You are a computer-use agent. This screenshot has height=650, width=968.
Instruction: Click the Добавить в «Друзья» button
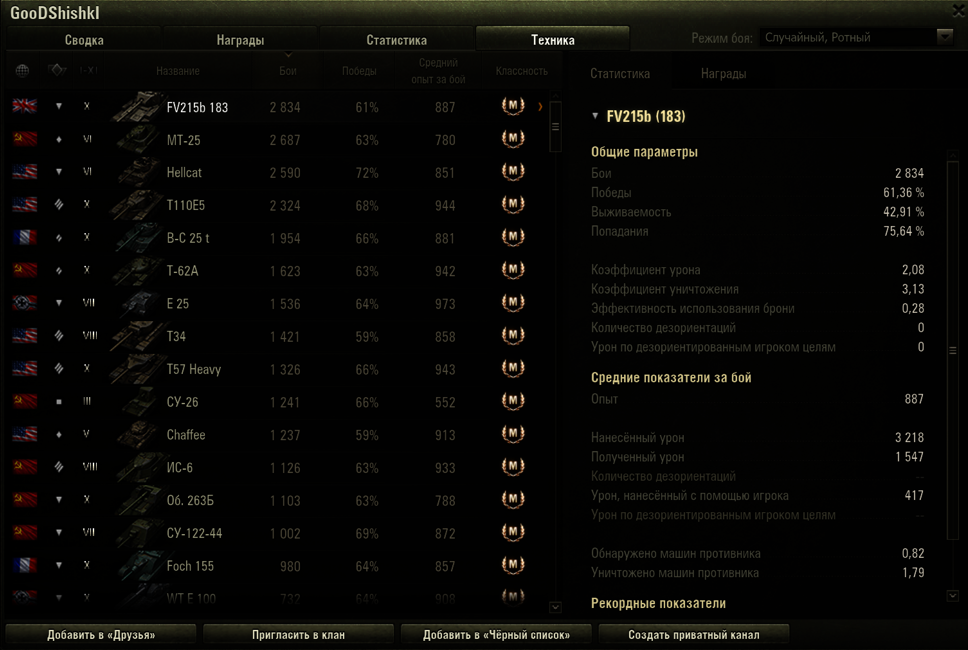pyautogui.click(x=101, y=635)
